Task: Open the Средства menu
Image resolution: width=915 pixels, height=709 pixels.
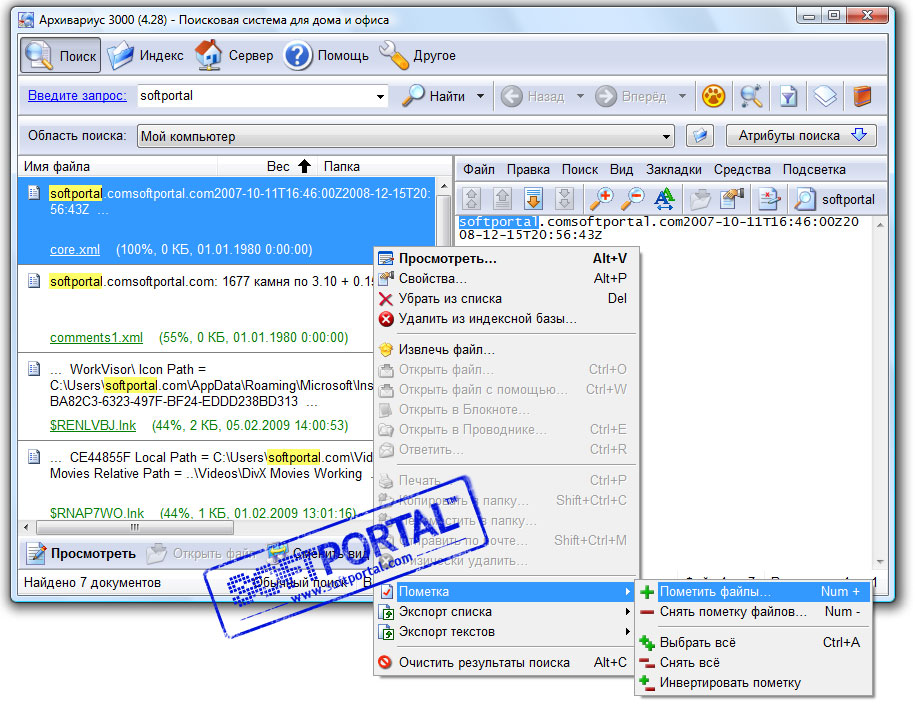Action: 742,170
